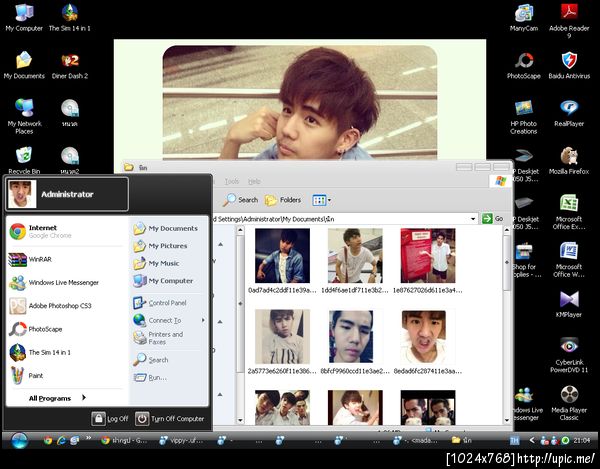The height and width of the screenshot is (469, 600).
Task: Open Google Chrome from quick launch bar
Action: pos(48,440)
